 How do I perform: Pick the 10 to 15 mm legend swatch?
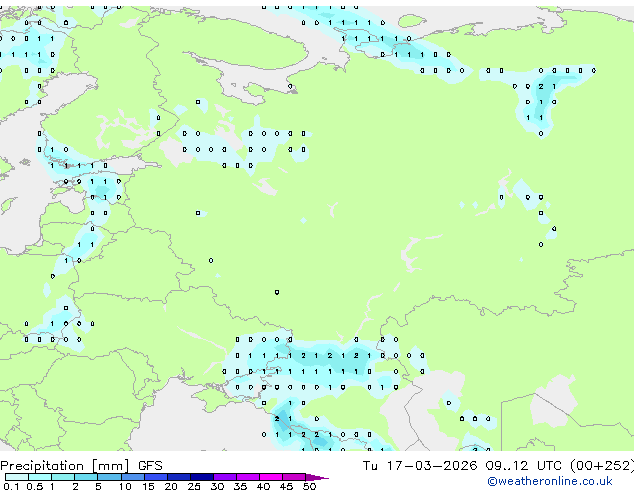tap(133, 477)
